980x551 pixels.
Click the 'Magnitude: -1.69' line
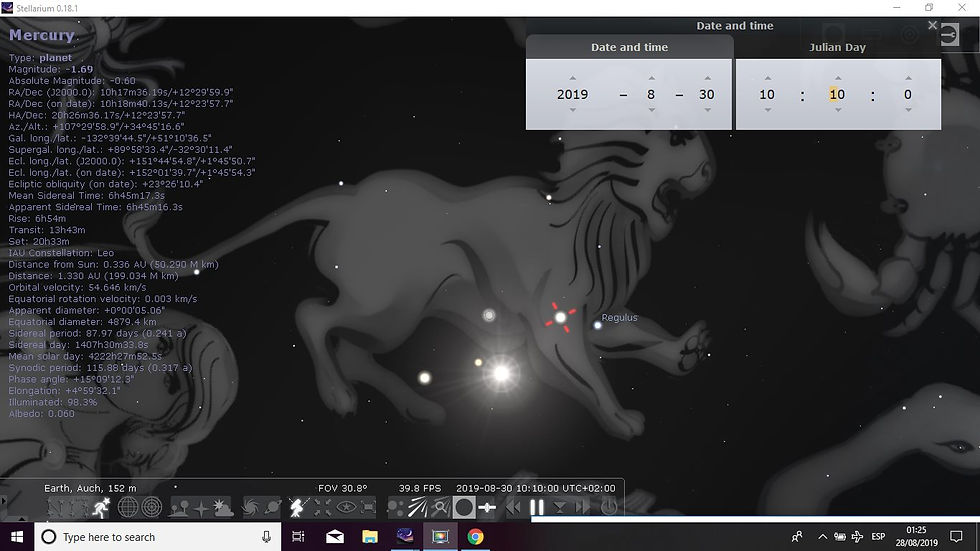pyautogui.click(x=51, y=69)
